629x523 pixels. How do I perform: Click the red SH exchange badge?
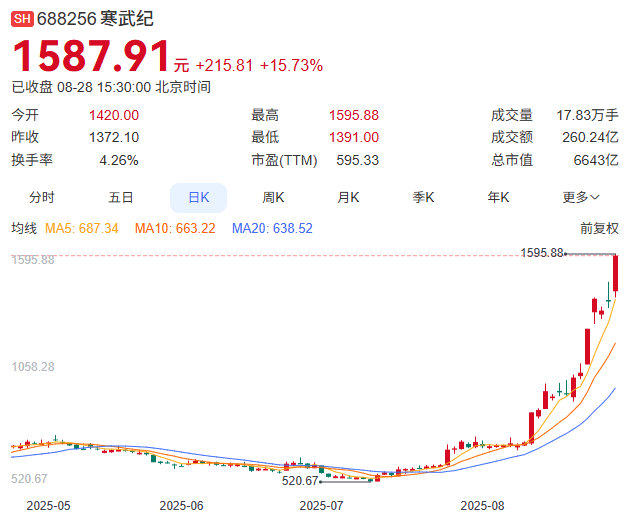22,19
